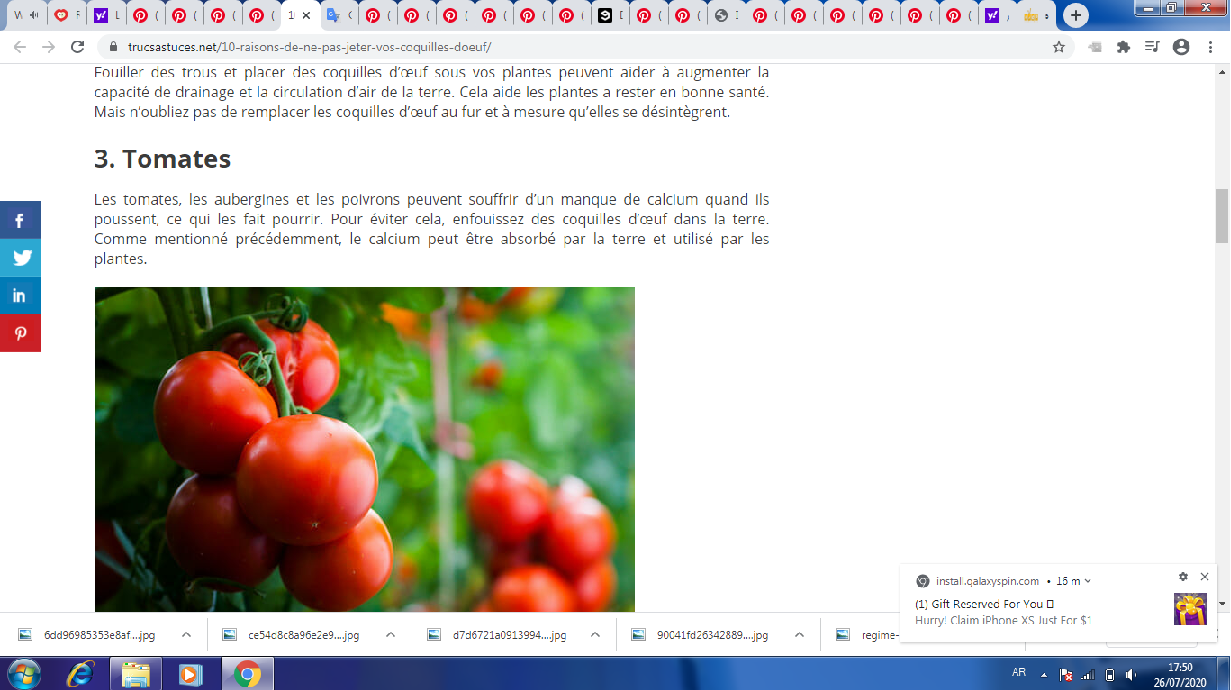This screenshot has width=1231, height=690.
Task: Expand menu for d7d6721a0913994 download
Action: point(595,635)
